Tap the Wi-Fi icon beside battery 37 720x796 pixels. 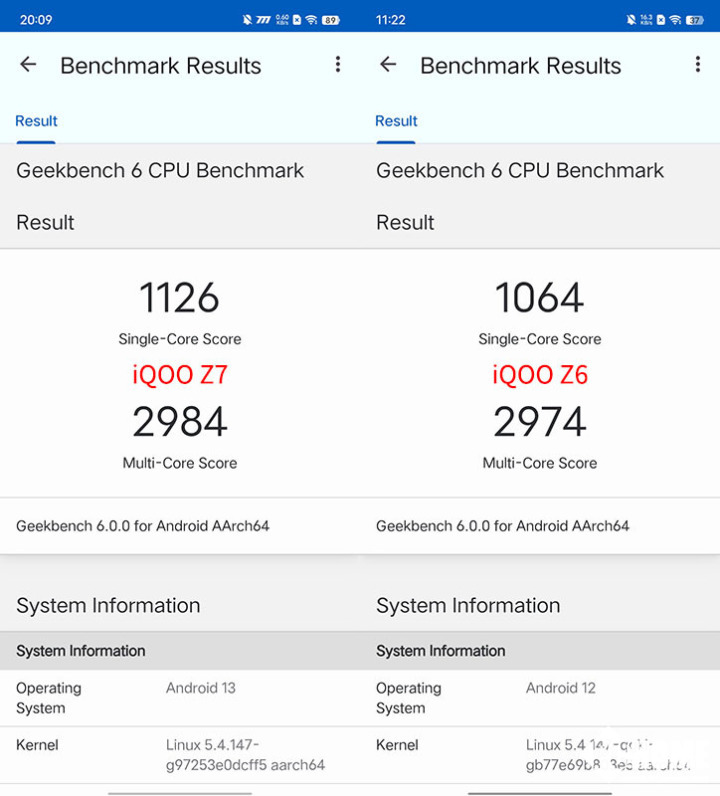click(x=676, y=20)
